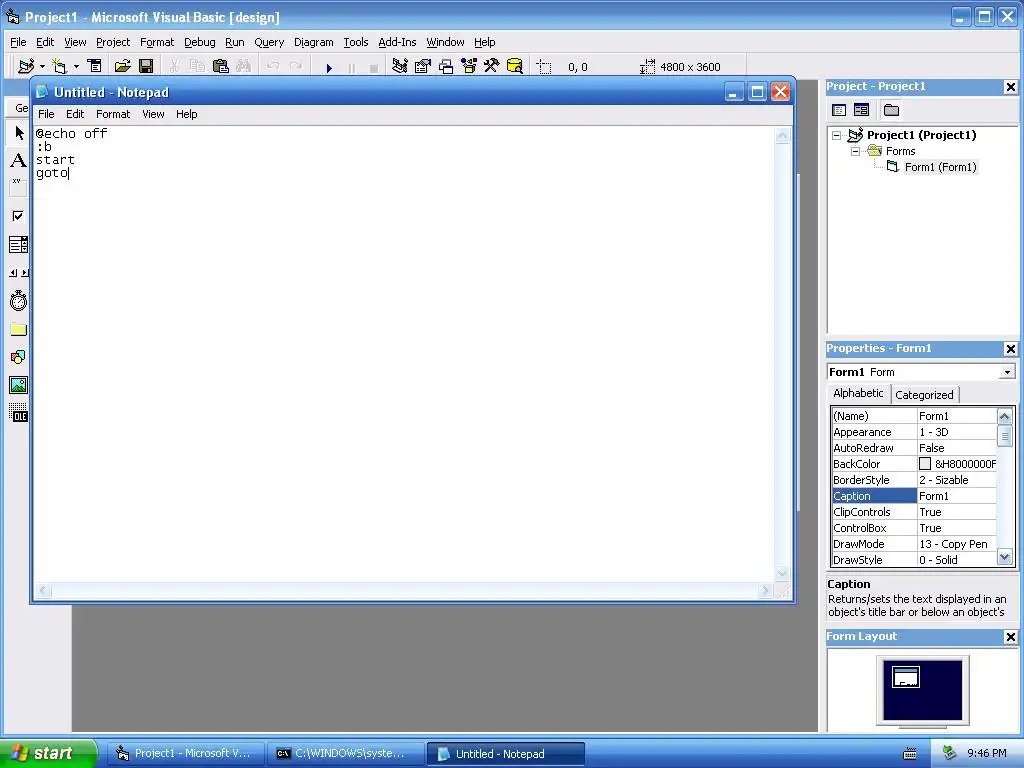Viewport: 1024px width, 768px height.
Task: Open dropdown next to Add Project icon
Action: [x=42, y=67]
